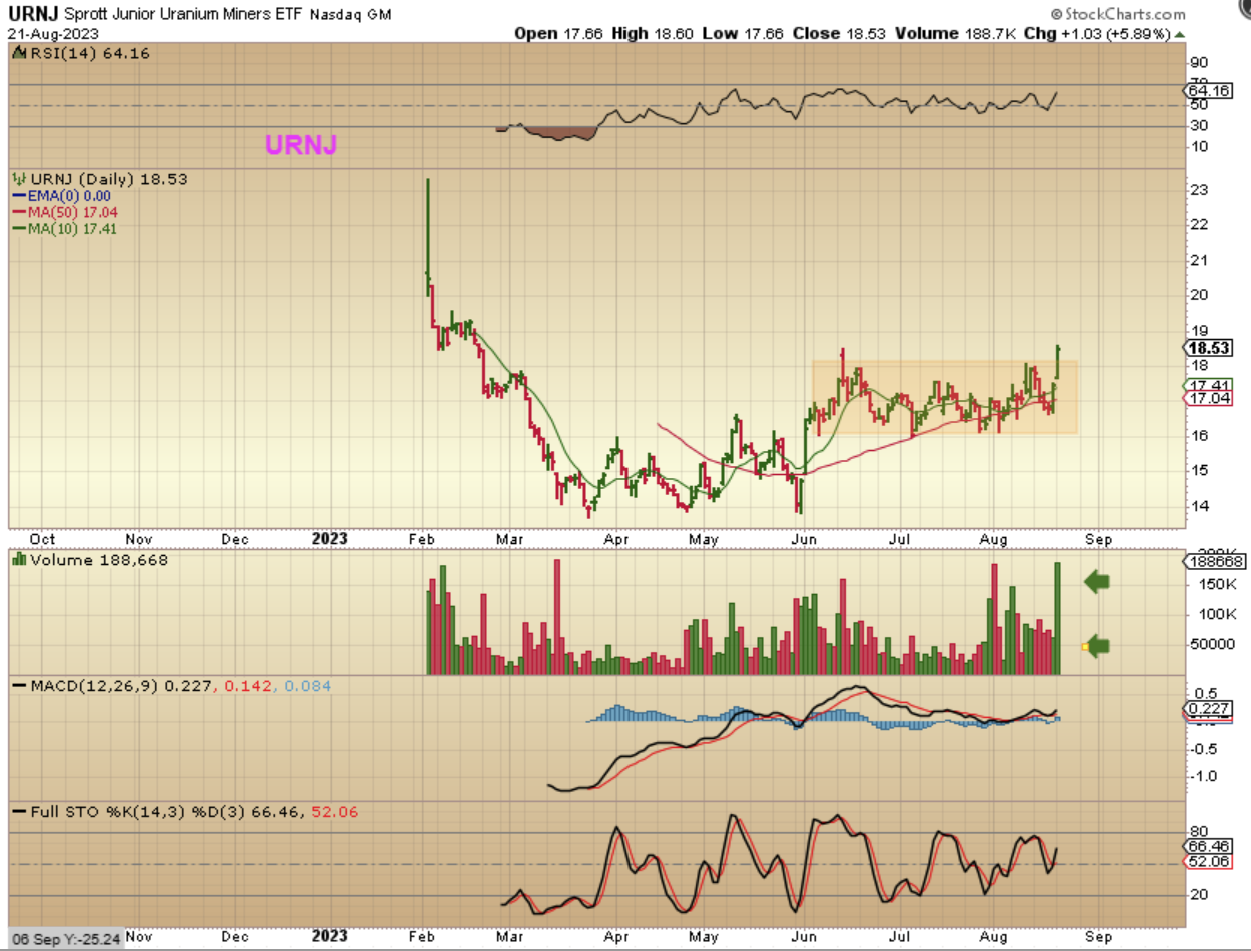Click the 18.53 last-price tag on price axis
The height and width of the screenshot is (951, 1251).
coord(1207,347)
